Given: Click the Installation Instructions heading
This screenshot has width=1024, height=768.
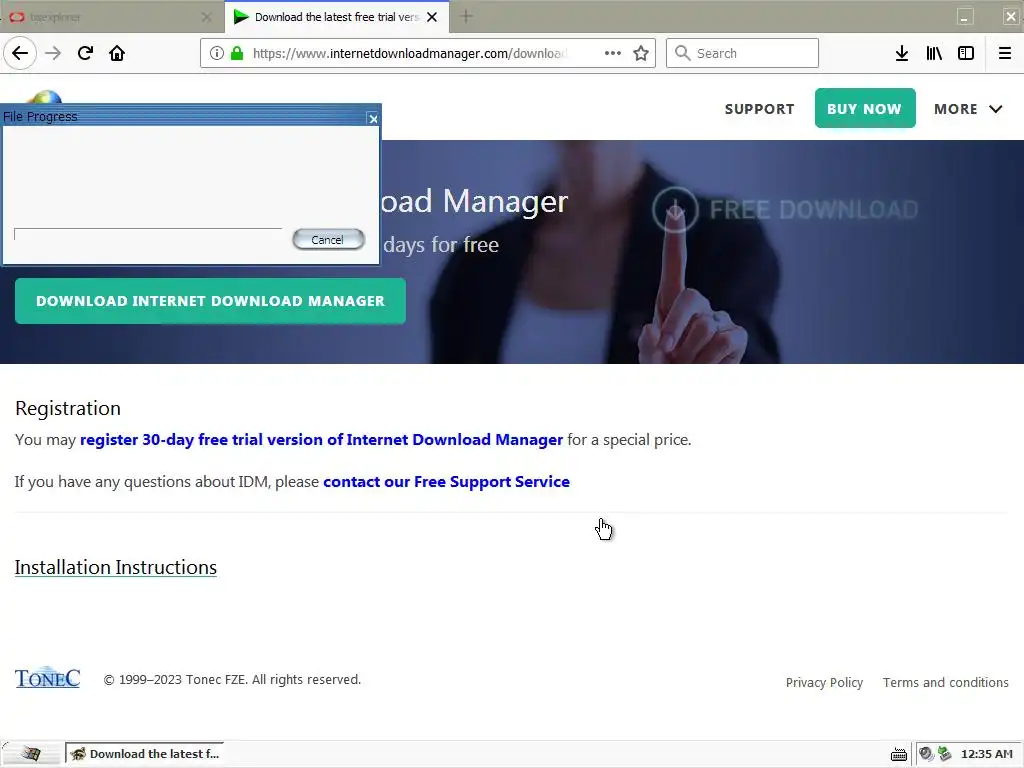Looking at the screenshot, I should click(x=116, y=567).
